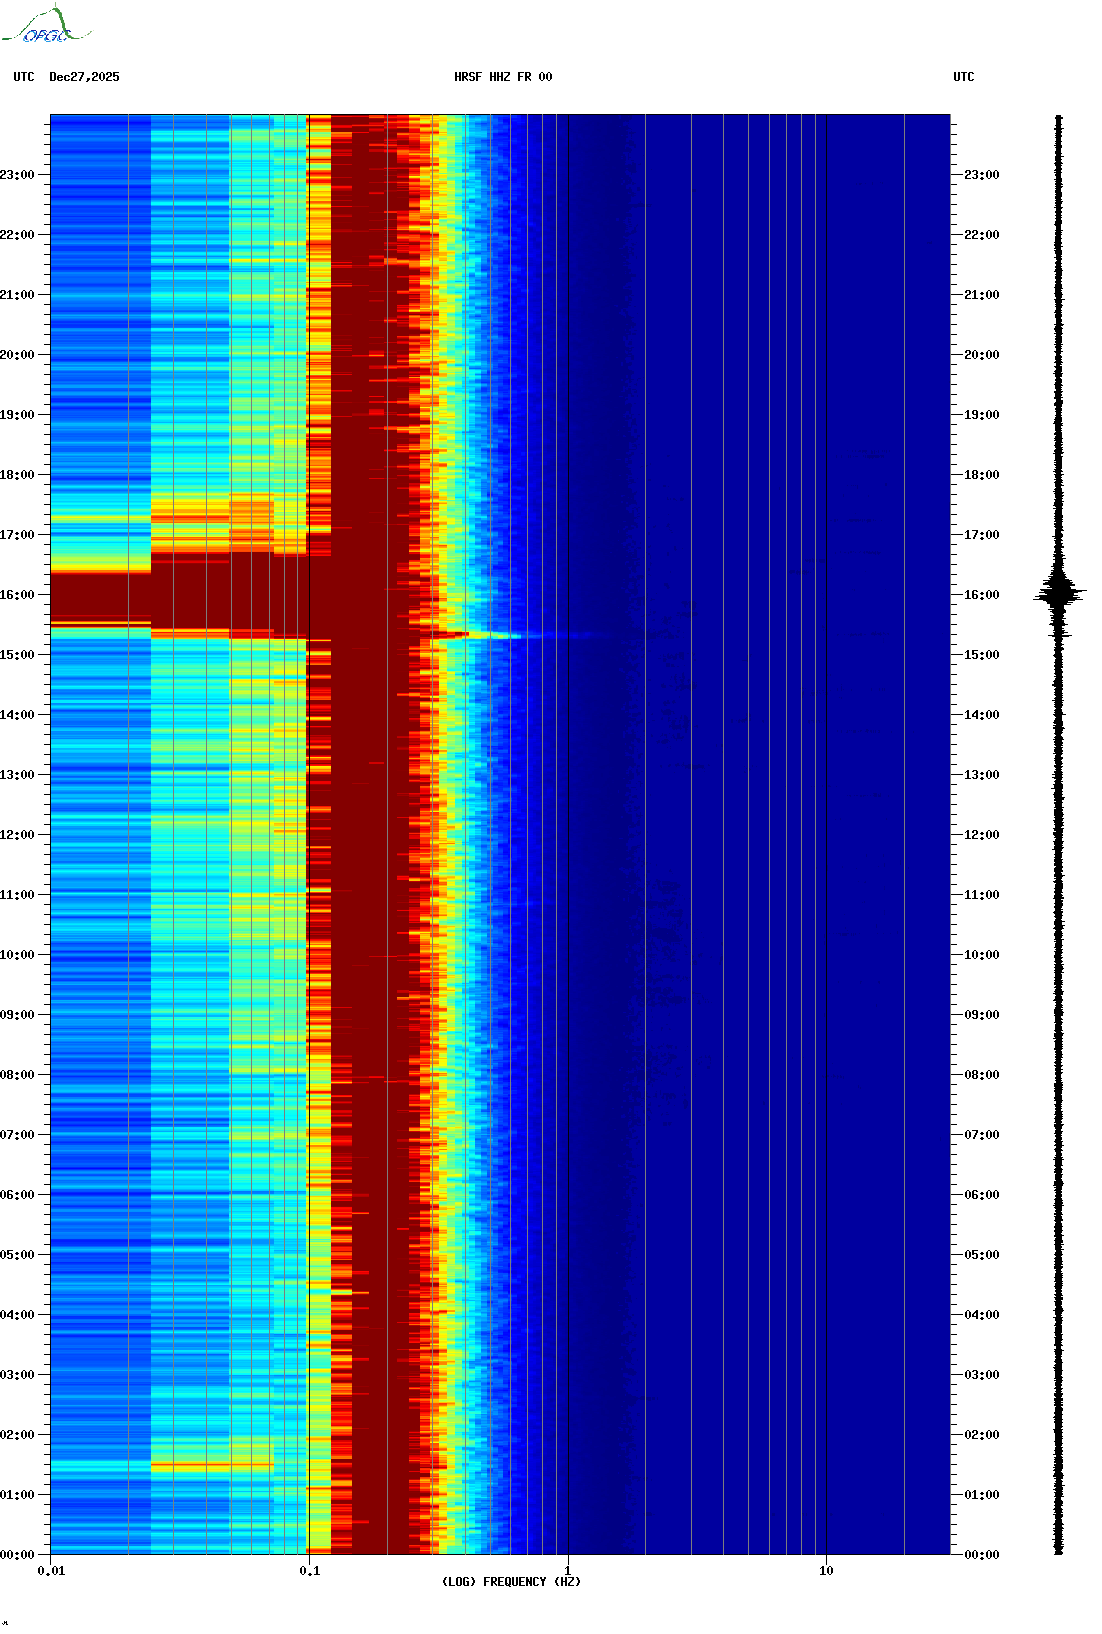Click the 0.1 frequency axis label

point(309,1571)
